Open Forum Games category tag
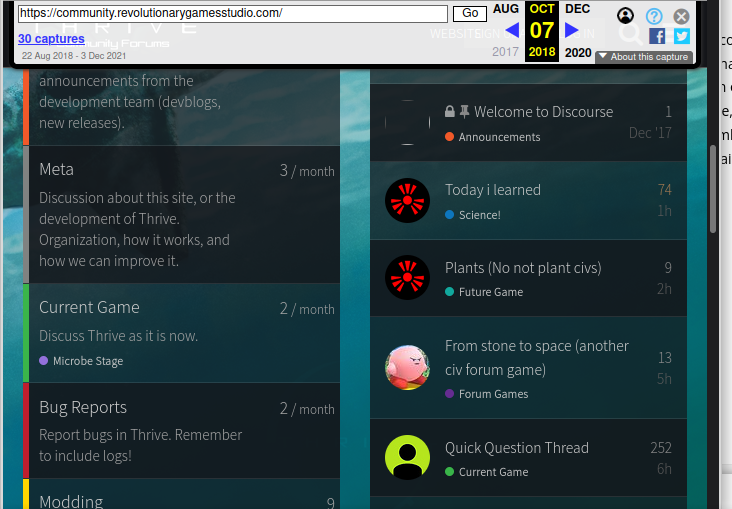Screen dimensions: 732x509 click(493, 394)
